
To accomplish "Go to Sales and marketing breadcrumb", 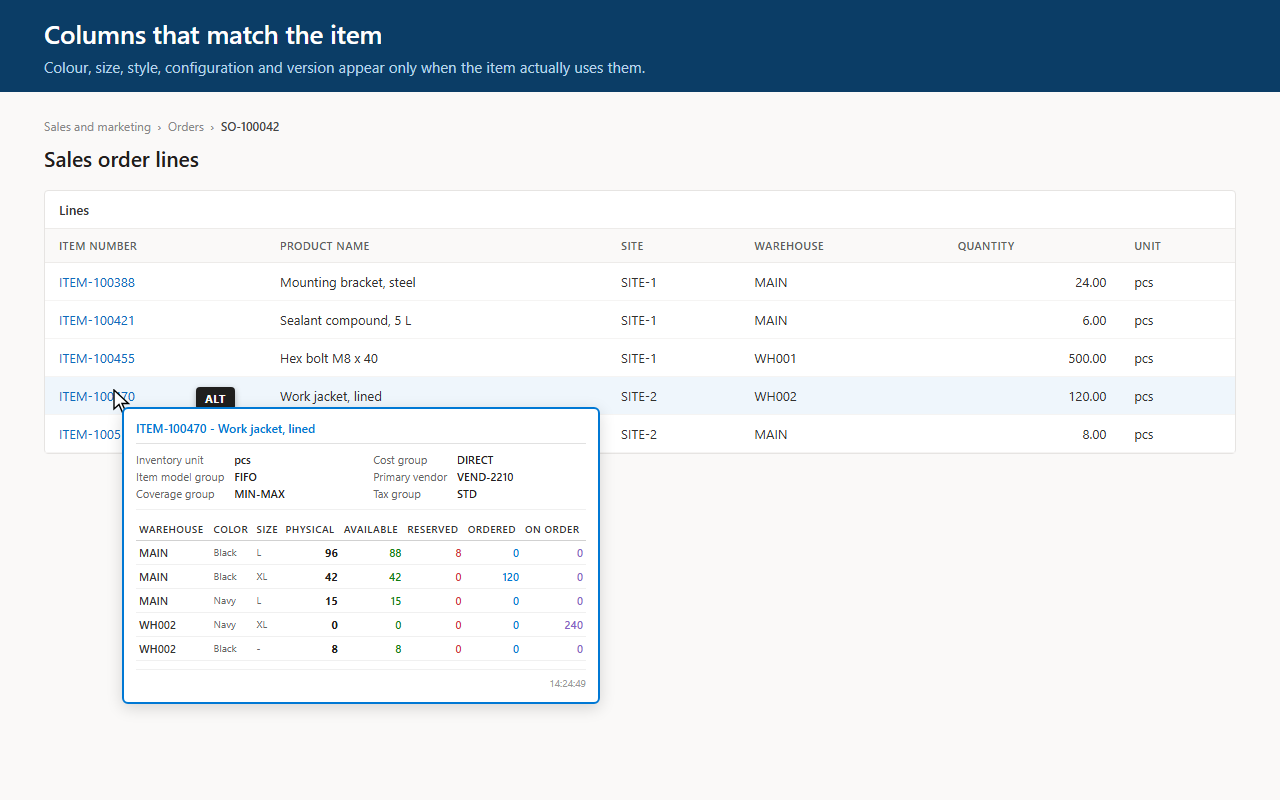I will tap(97, 127).
